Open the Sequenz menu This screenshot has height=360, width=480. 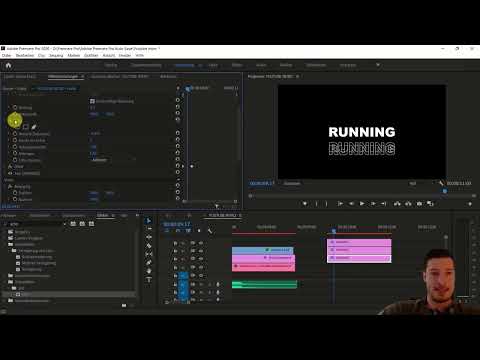coord(56,55)
